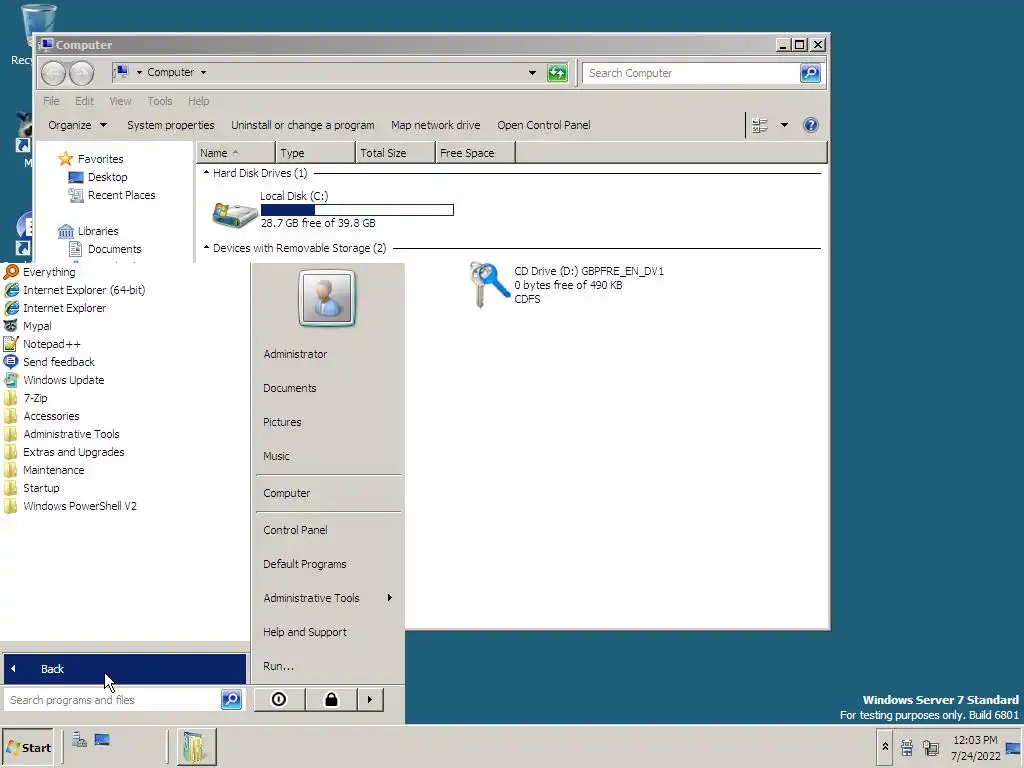Open Run... from the Start menu
The height and width of the screenshot is (768, 1024).
point(278,666)
